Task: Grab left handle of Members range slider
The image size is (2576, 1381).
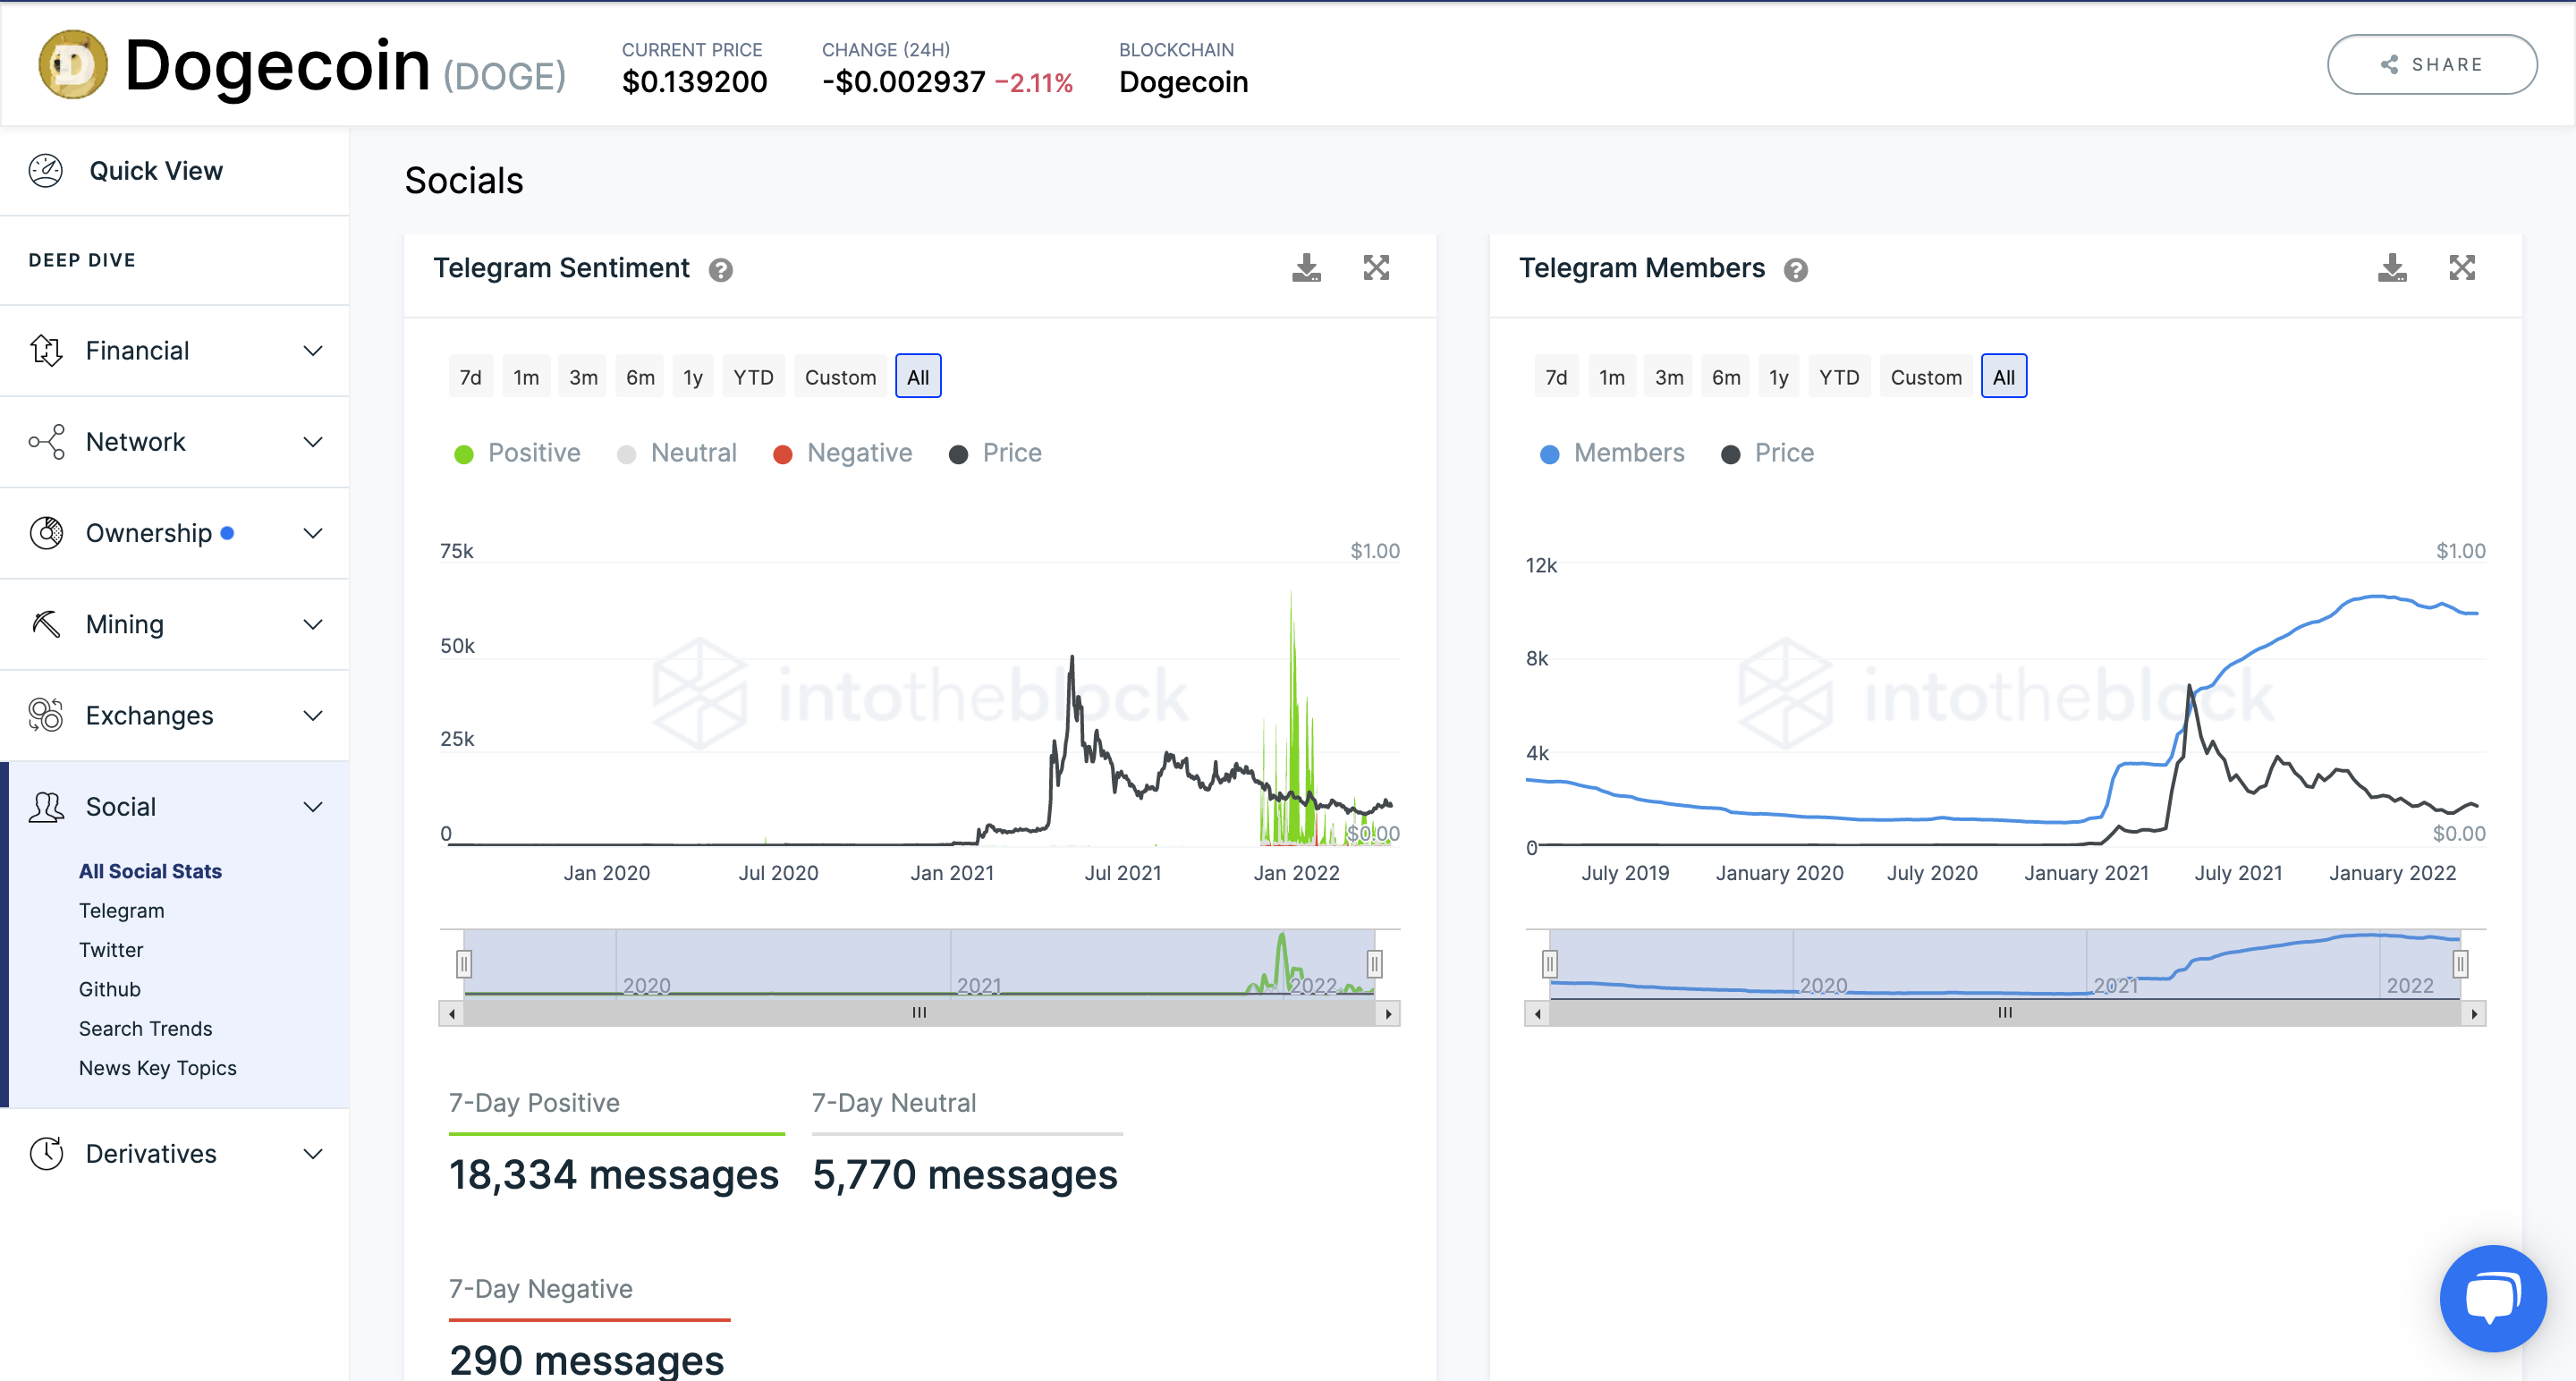Action: click(1549, 964)
